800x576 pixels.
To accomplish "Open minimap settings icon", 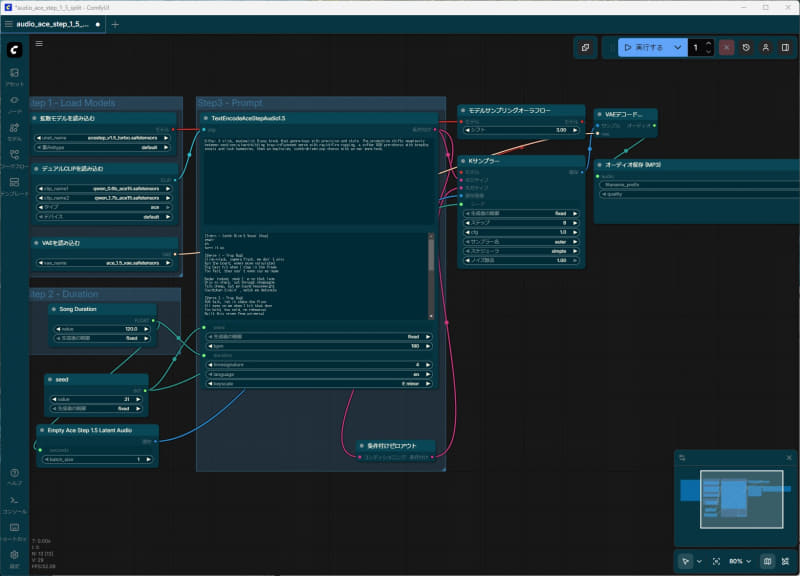I will pos(682,458).
